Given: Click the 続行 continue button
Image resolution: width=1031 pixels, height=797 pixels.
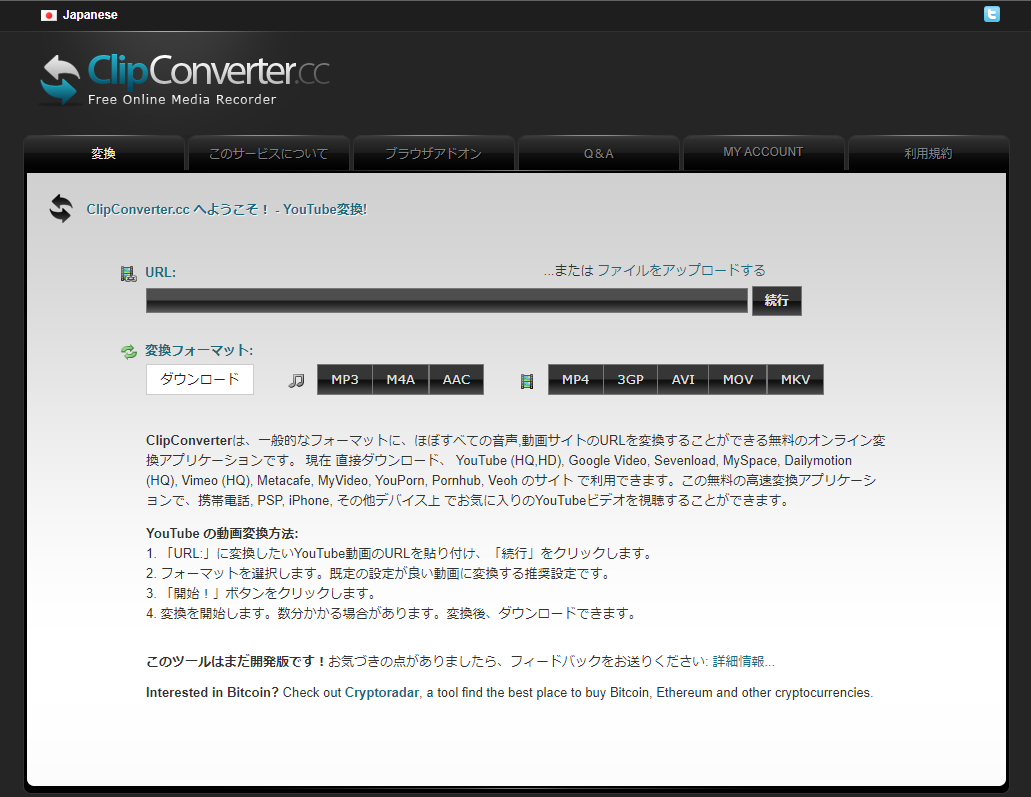Looking at the screenshot, I should click(x=777, y=301).
